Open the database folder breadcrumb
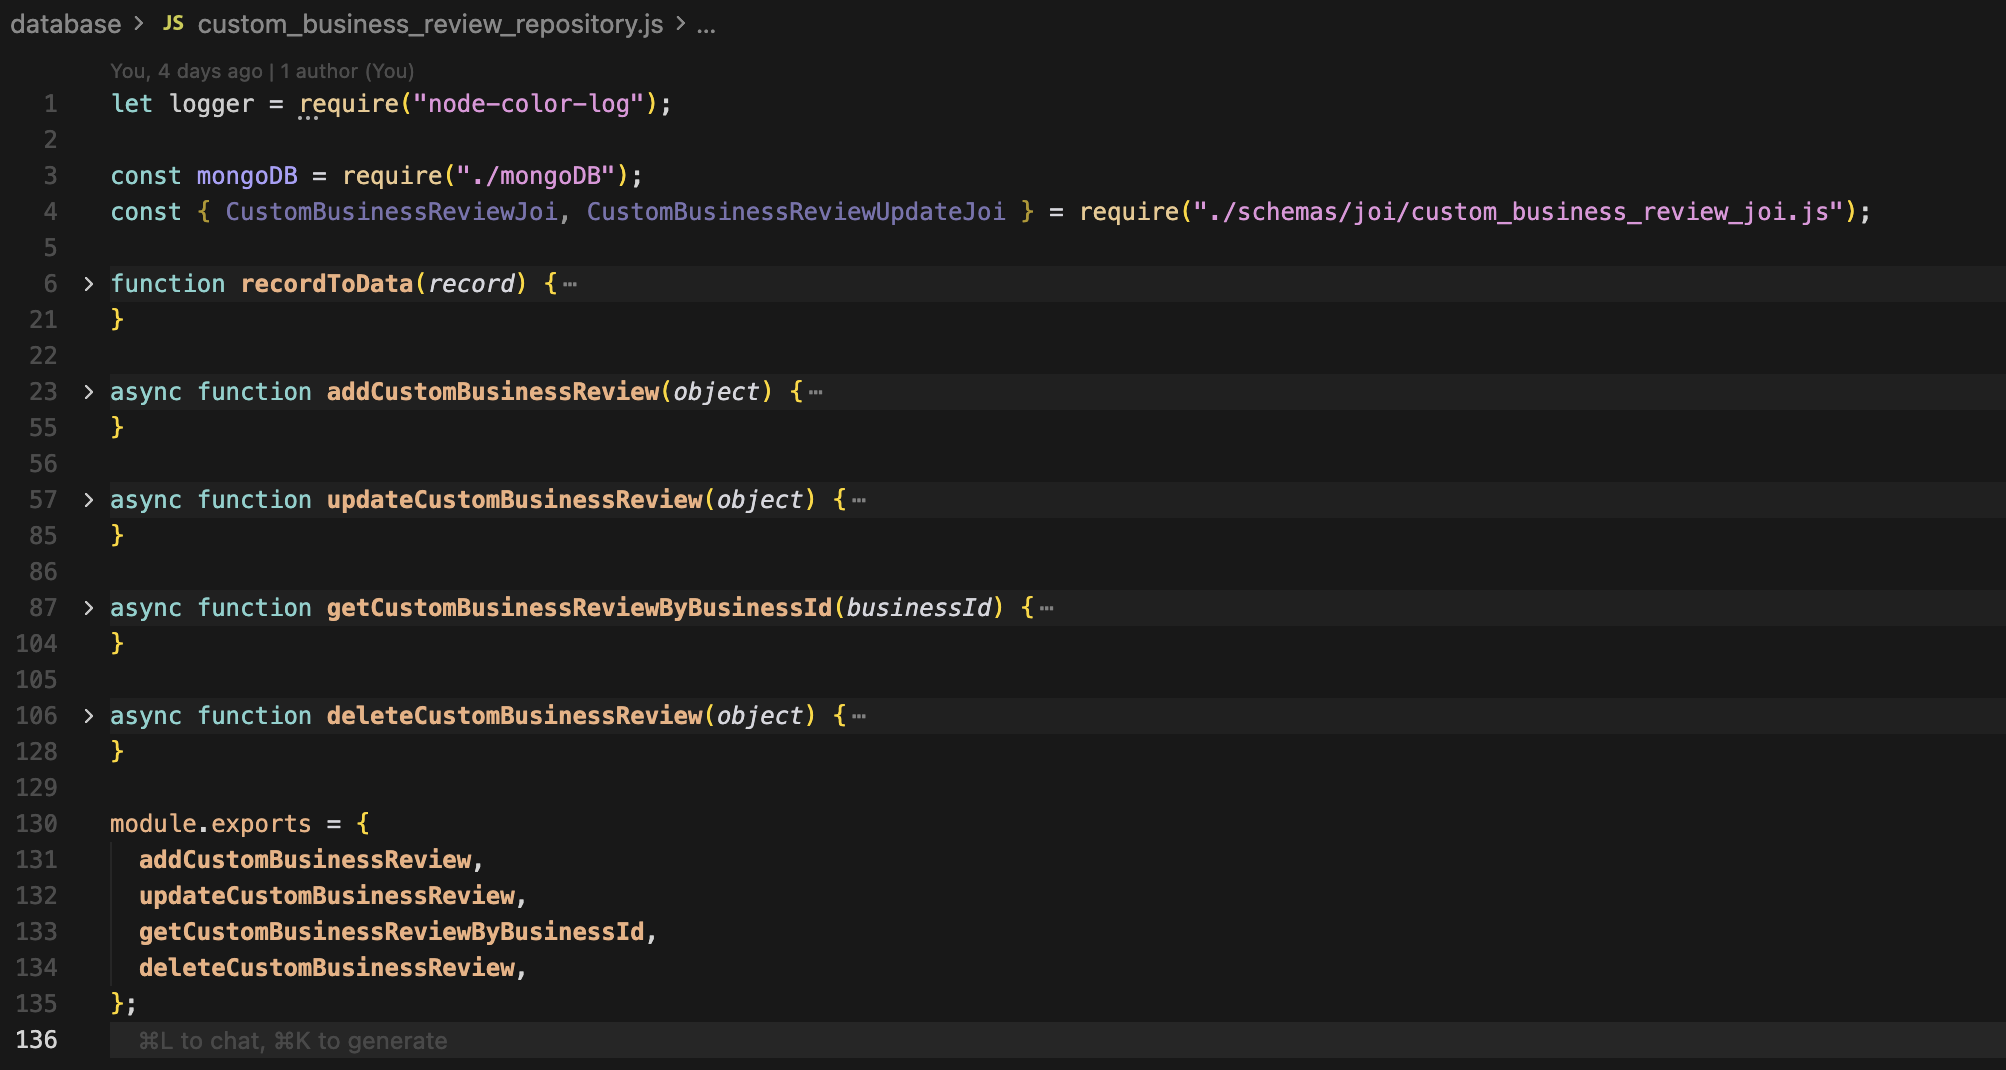The width and height of the screenshot is (2006, 1070). coord(66,24)
